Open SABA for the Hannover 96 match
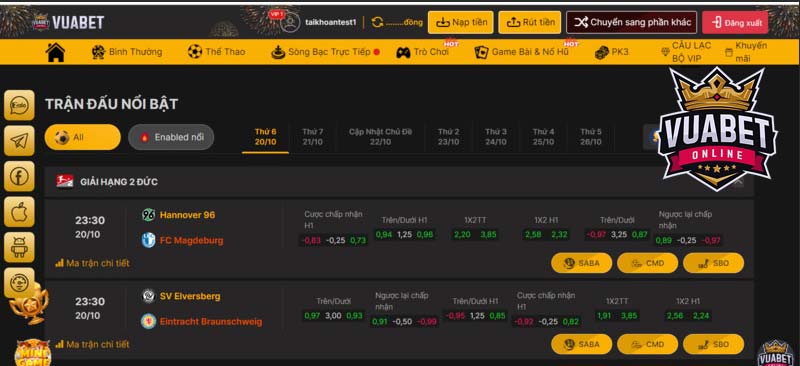This screenshot has width=800, height=366. [581, 263]
